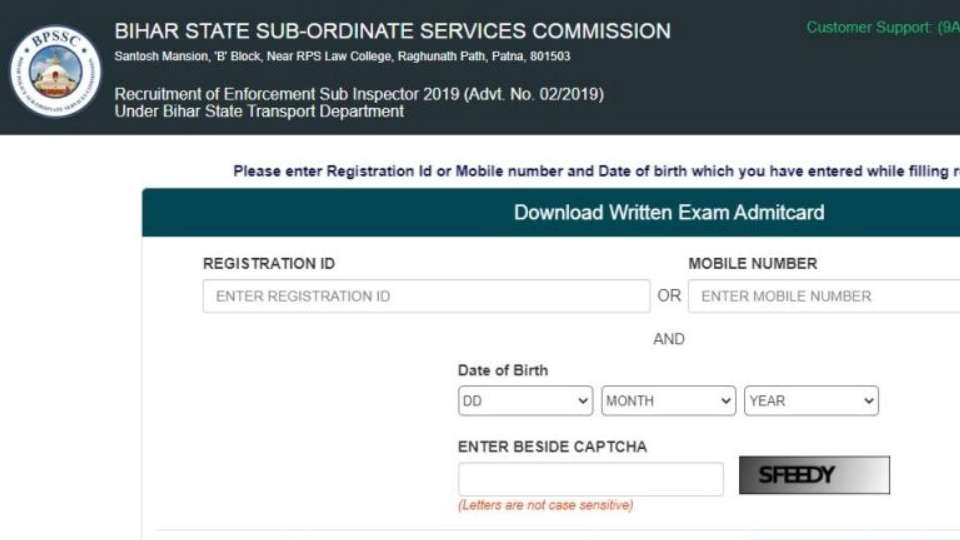The image size is (960, 540).
Task: Click the Under Bihar State Transport Department text
Action: click(259, 112)
